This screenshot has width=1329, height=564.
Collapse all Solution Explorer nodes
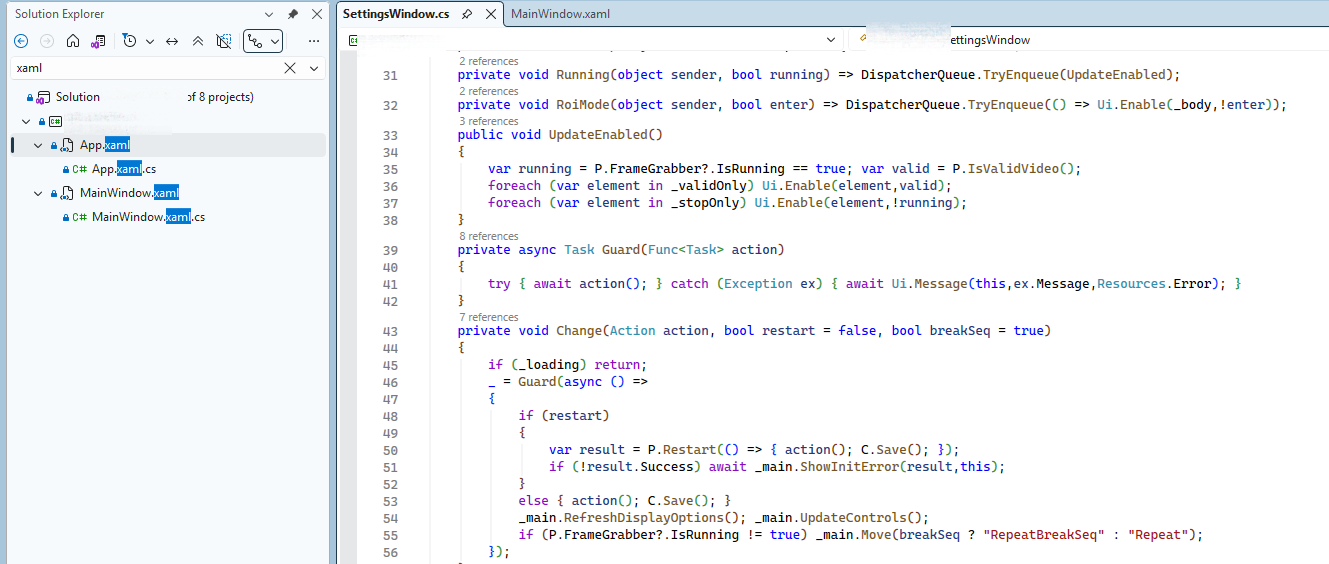click(198, 41)
